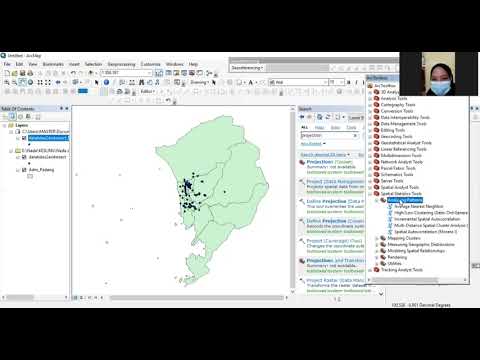
Task: Select the Data Management Tools toolbox
Action: [x=403, y=124]
